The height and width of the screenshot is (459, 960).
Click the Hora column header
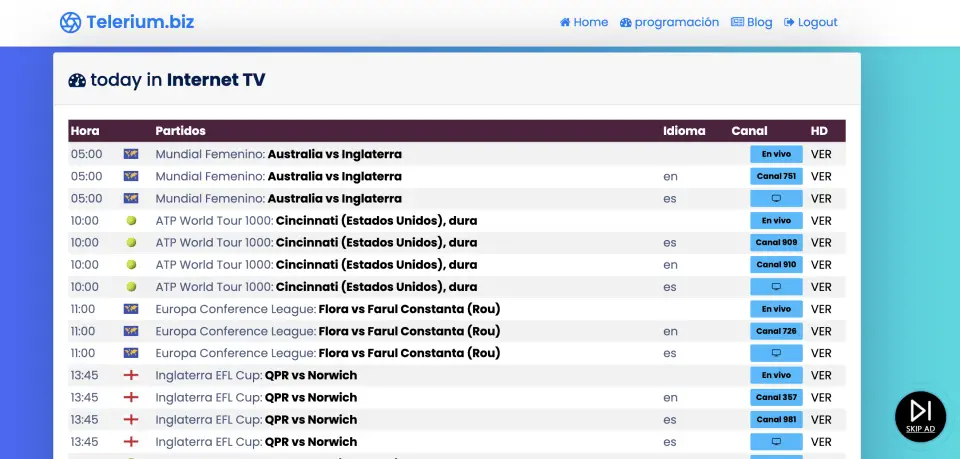pos(85,131)
